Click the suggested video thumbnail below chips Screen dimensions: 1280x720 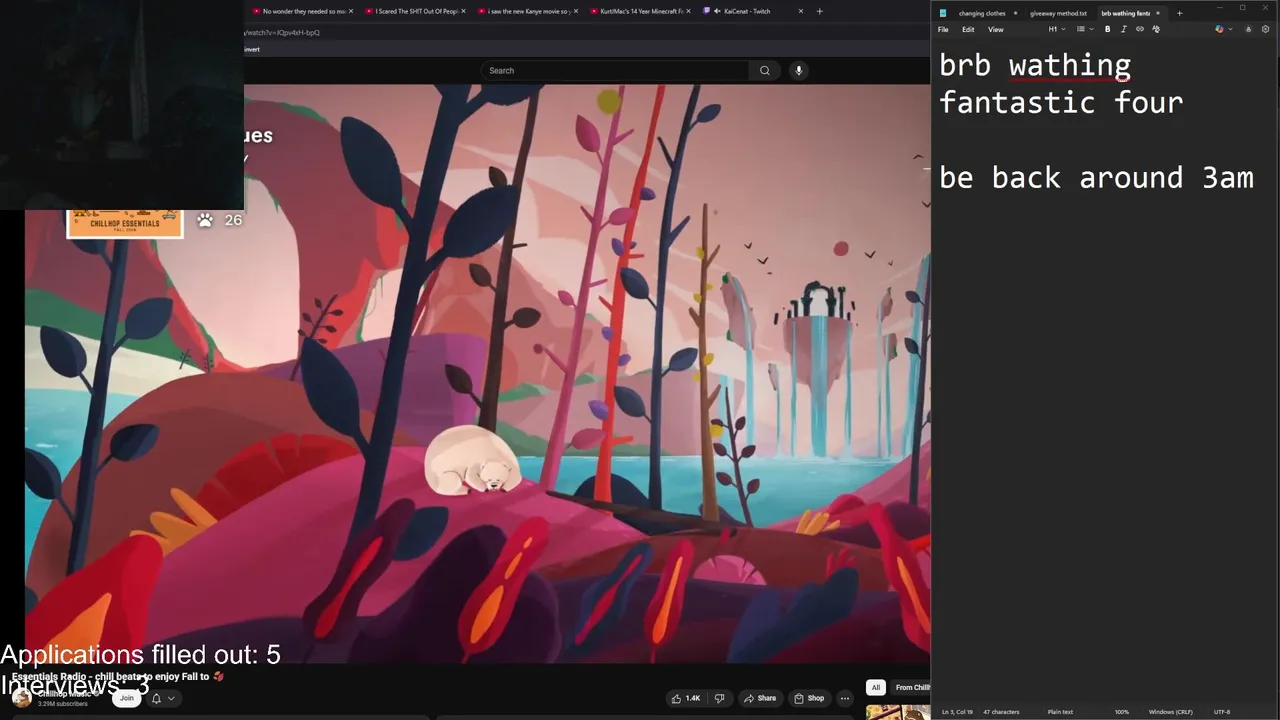[897, 712]
